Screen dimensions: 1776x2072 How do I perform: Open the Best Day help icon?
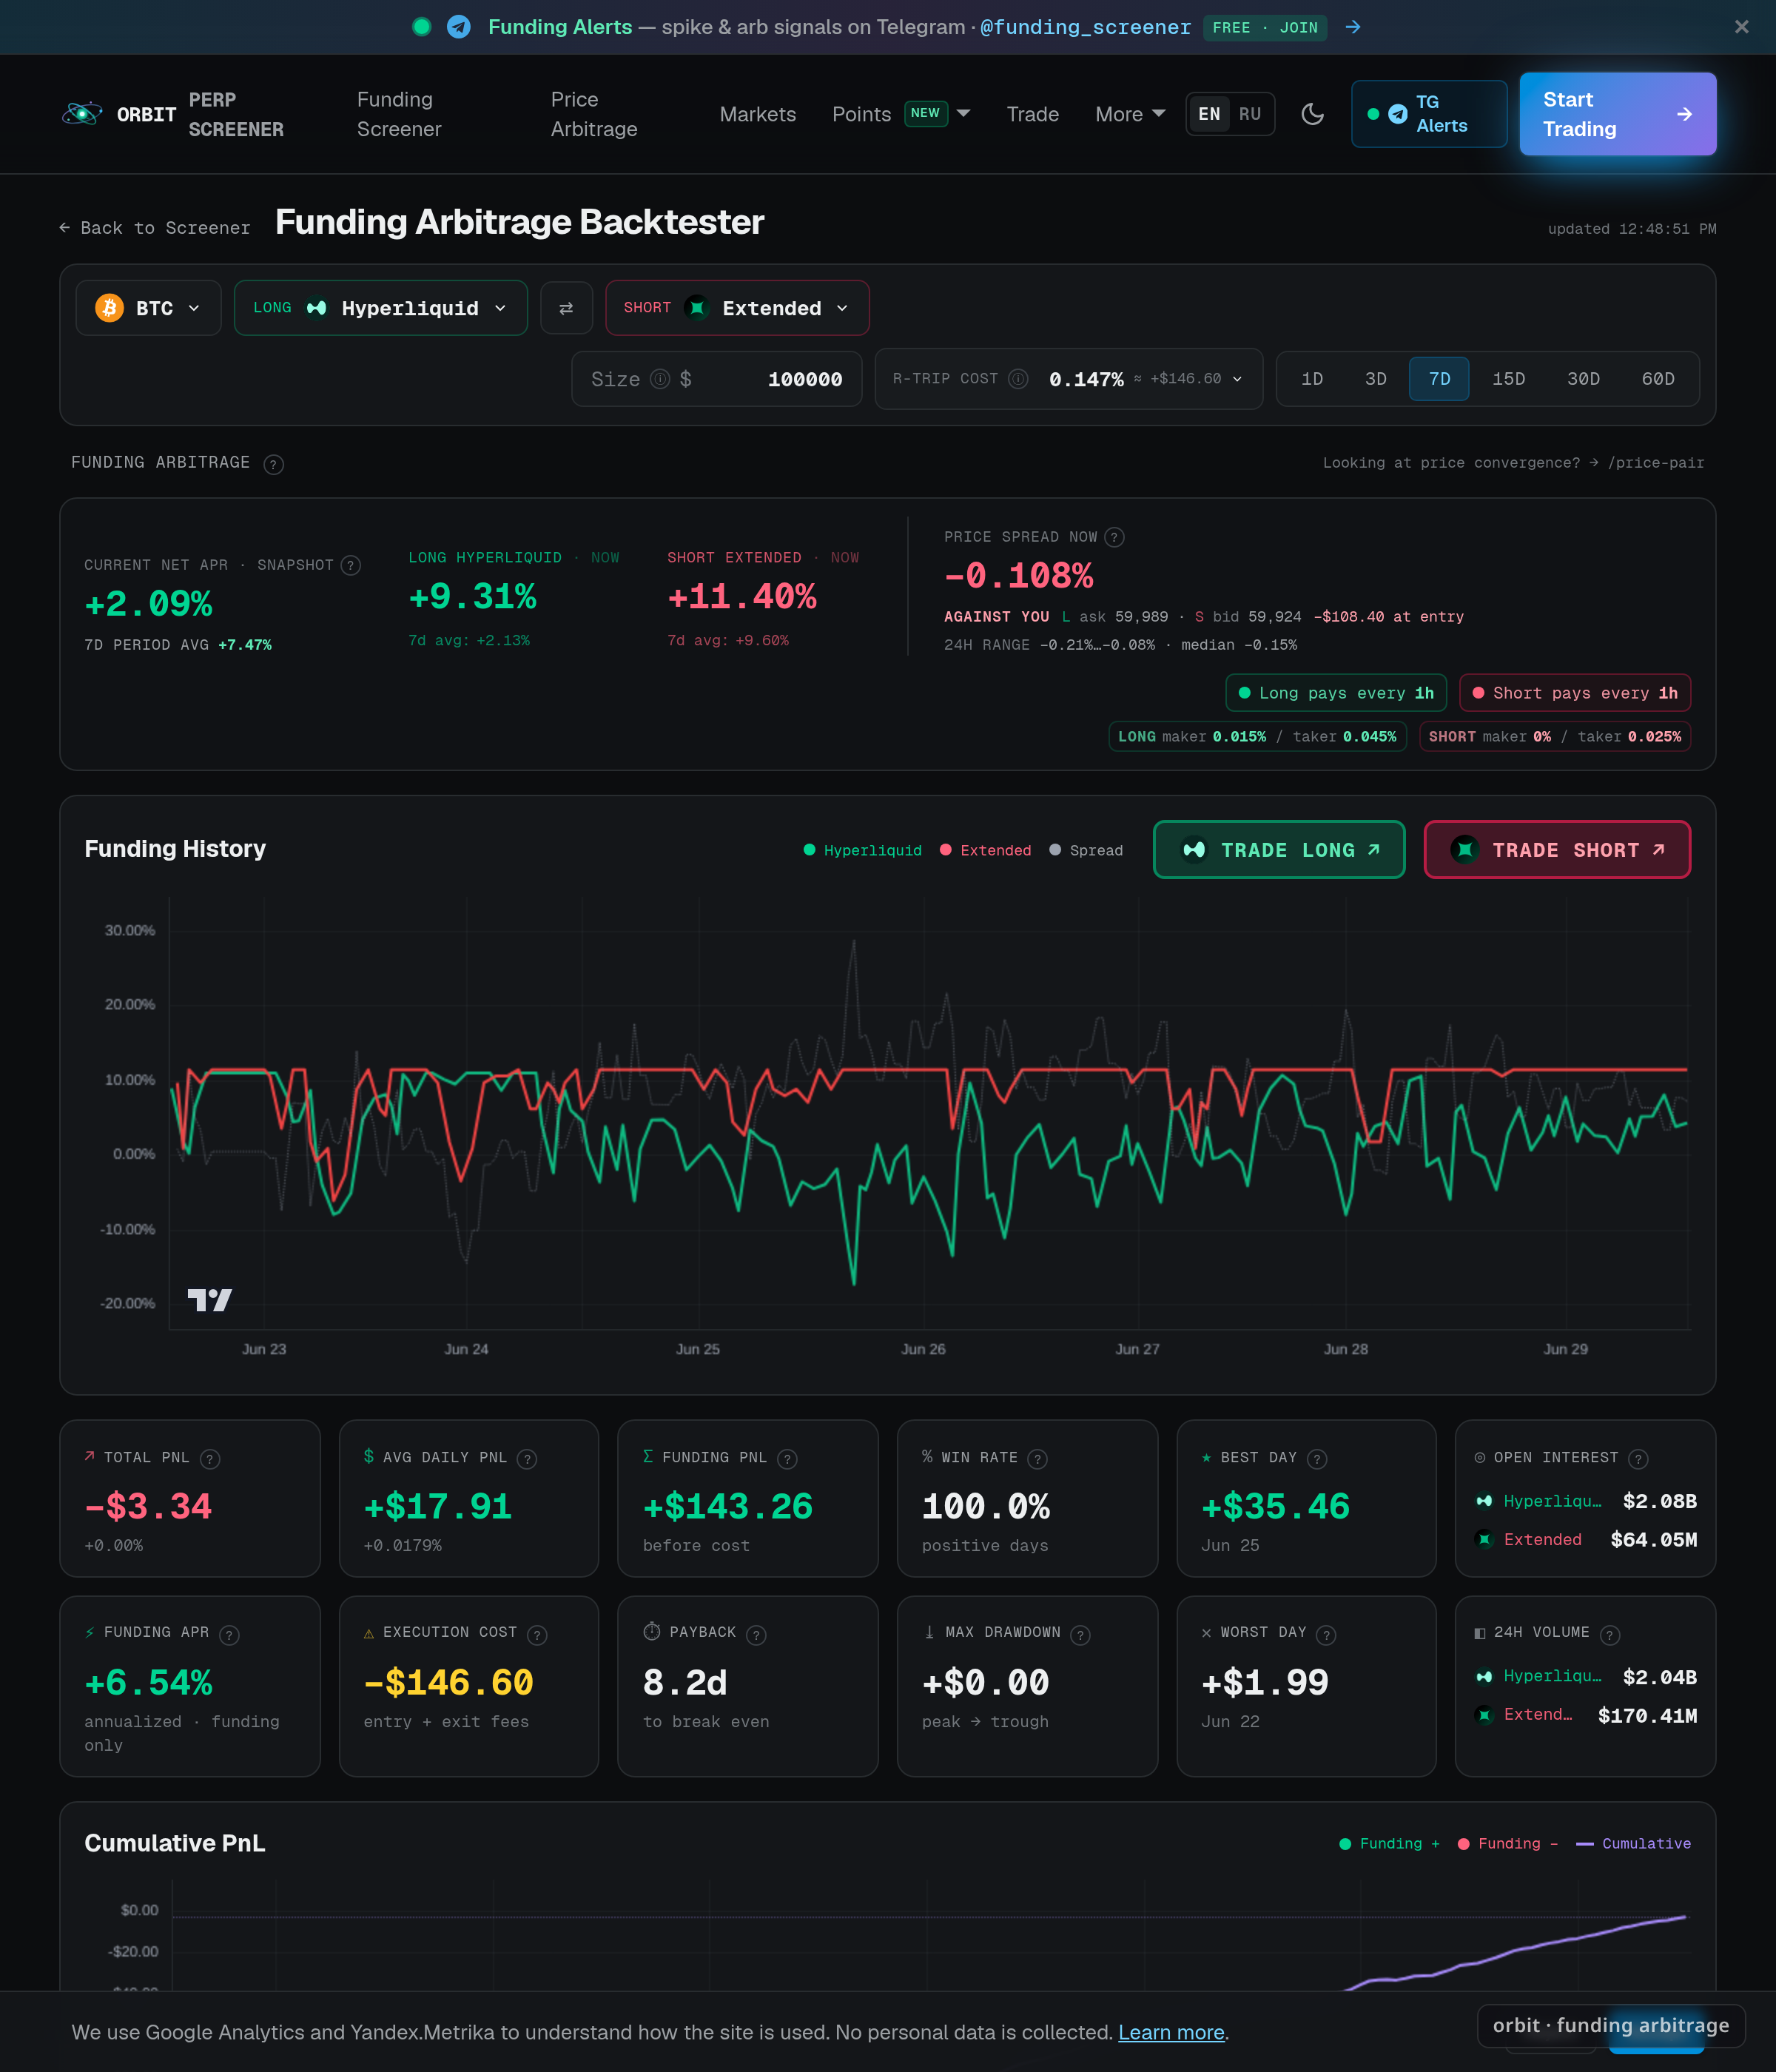(1317, 1459)
